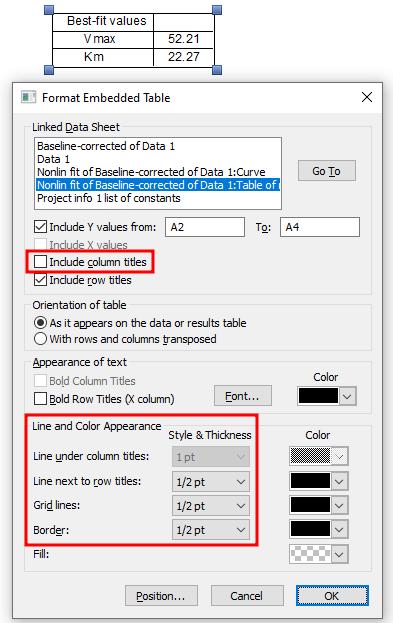Viewport: 393px width, 623px height.
Task: Open the Font... dialog button
Action: 242,396
